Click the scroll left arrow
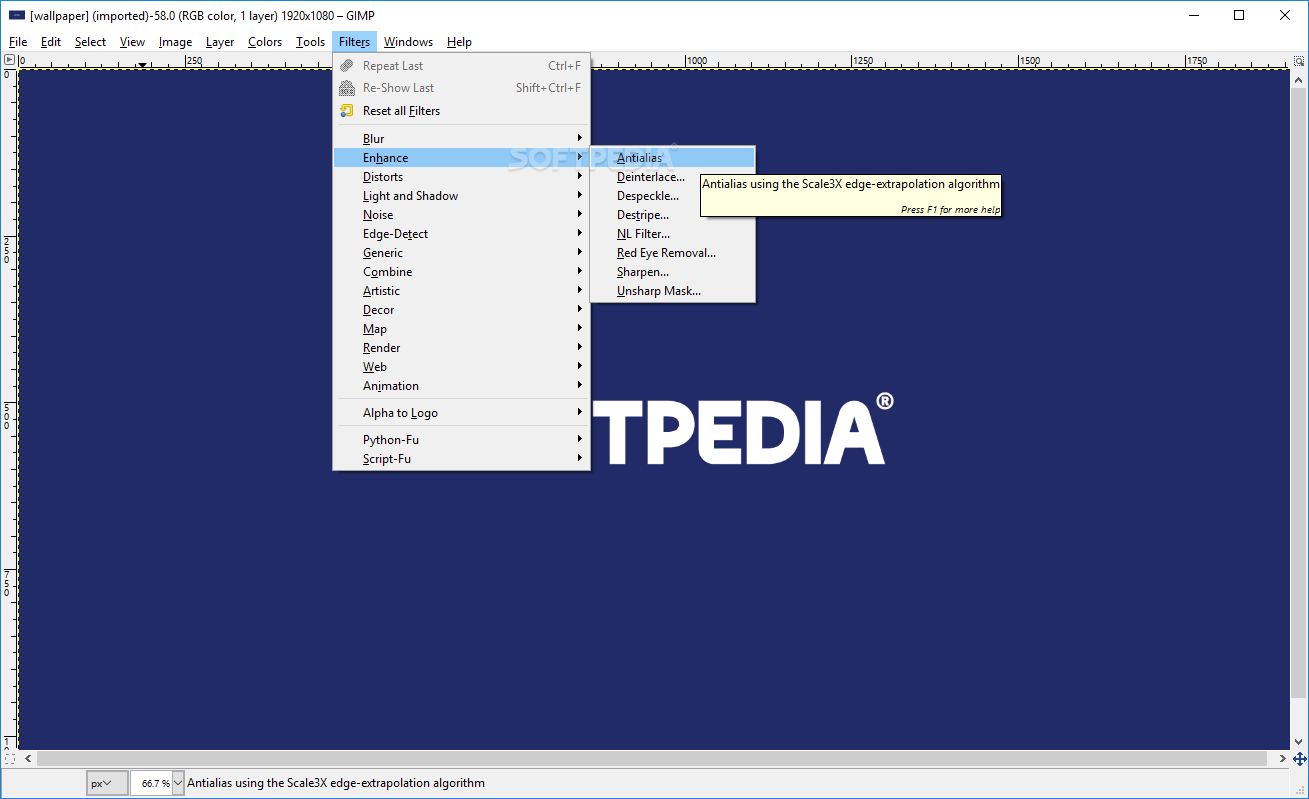This screenshot has height=799, width=1309. (x=26, y=758)
